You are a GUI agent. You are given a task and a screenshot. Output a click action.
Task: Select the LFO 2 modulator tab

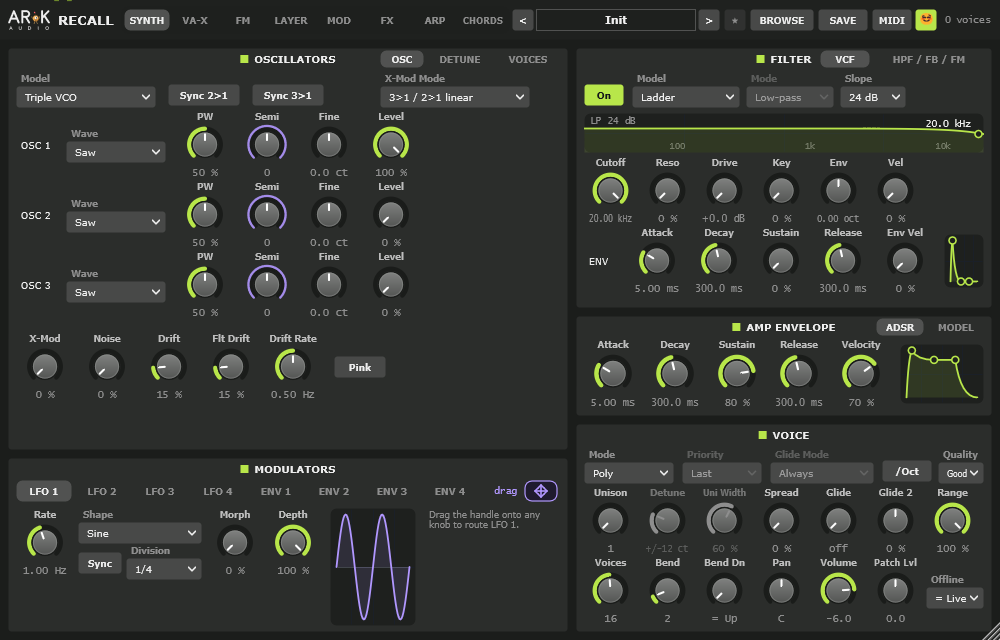101,491
